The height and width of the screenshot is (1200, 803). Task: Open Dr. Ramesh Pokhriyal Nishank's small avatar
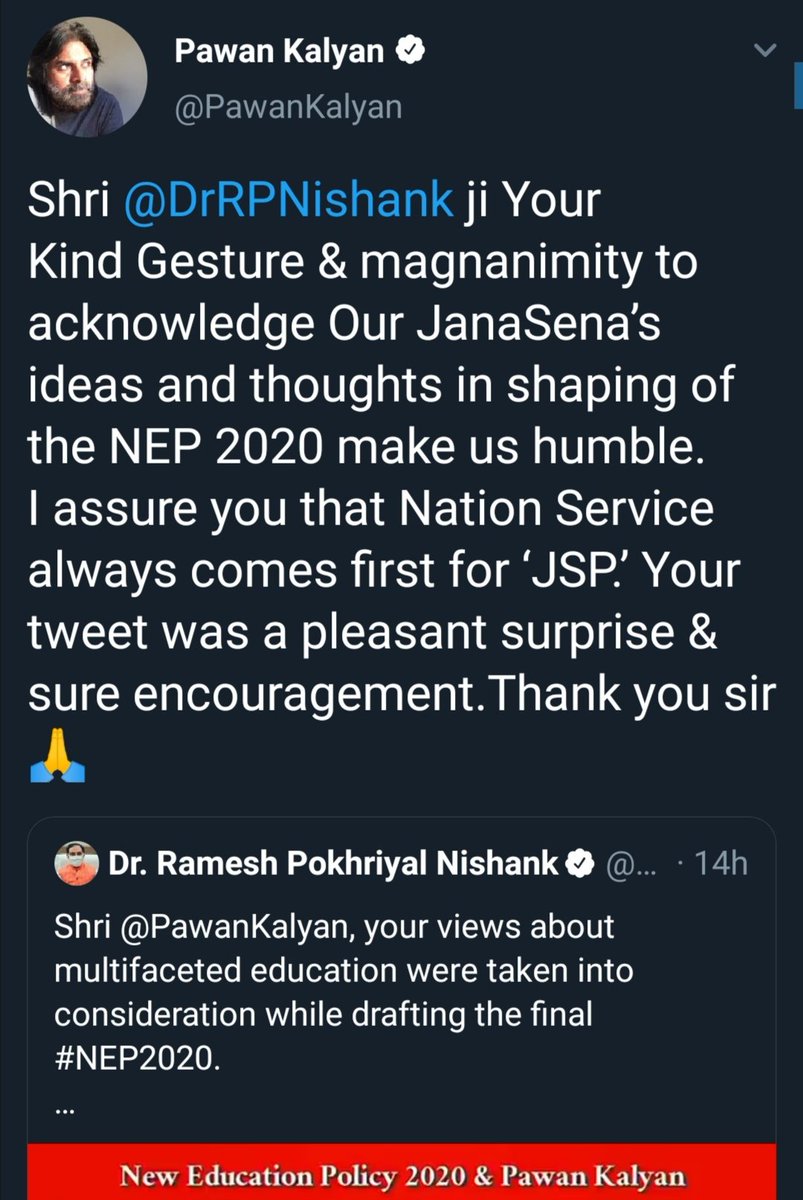click(x=77, y=864)
